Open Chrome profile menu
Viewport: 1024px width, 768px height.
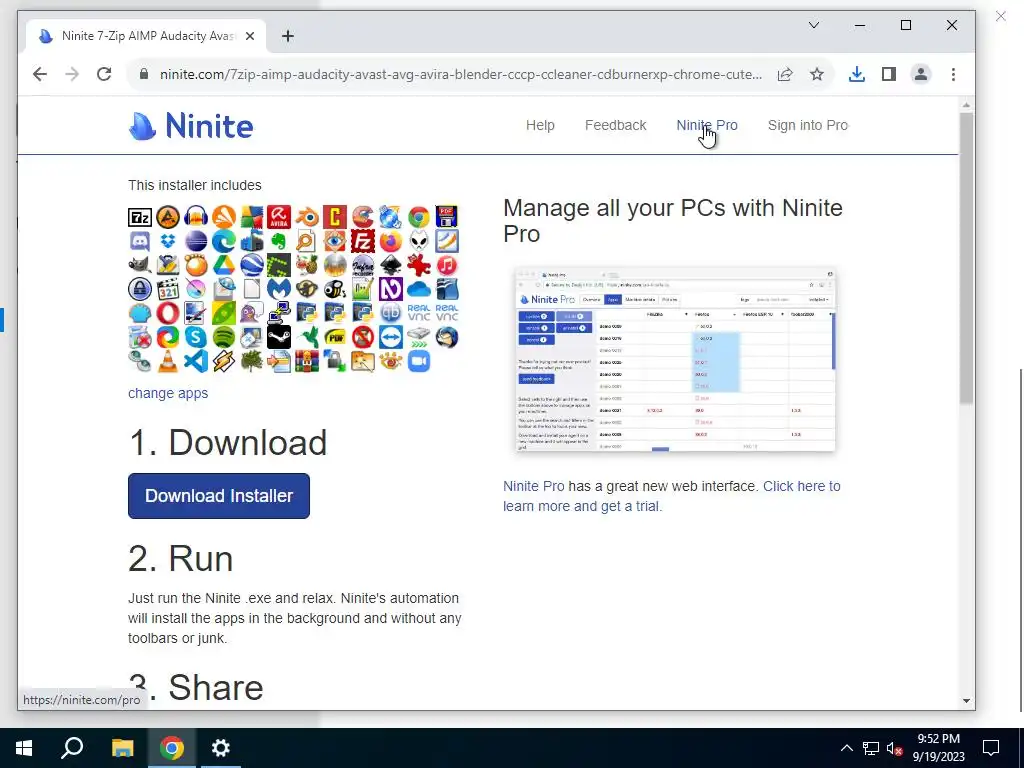point(921,74)
